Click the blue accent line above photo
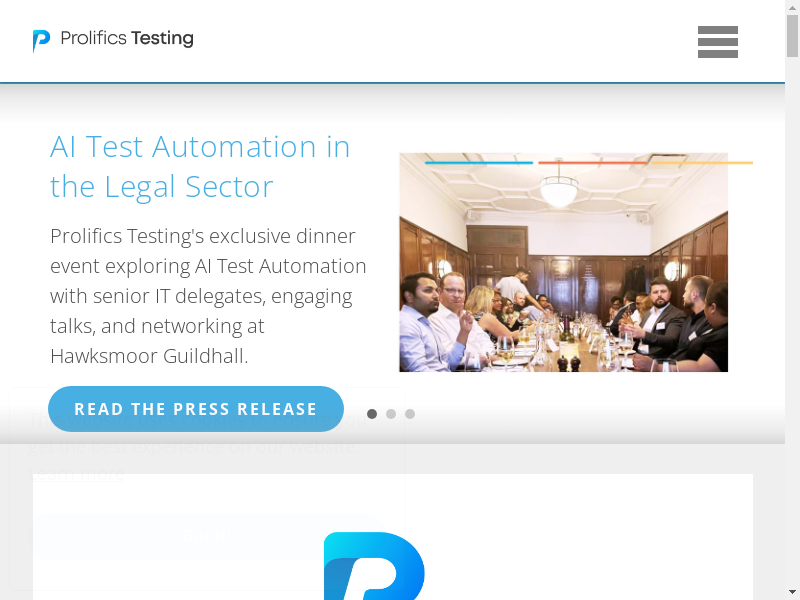The width and height of the screenshot is (800, 600). 479,163
